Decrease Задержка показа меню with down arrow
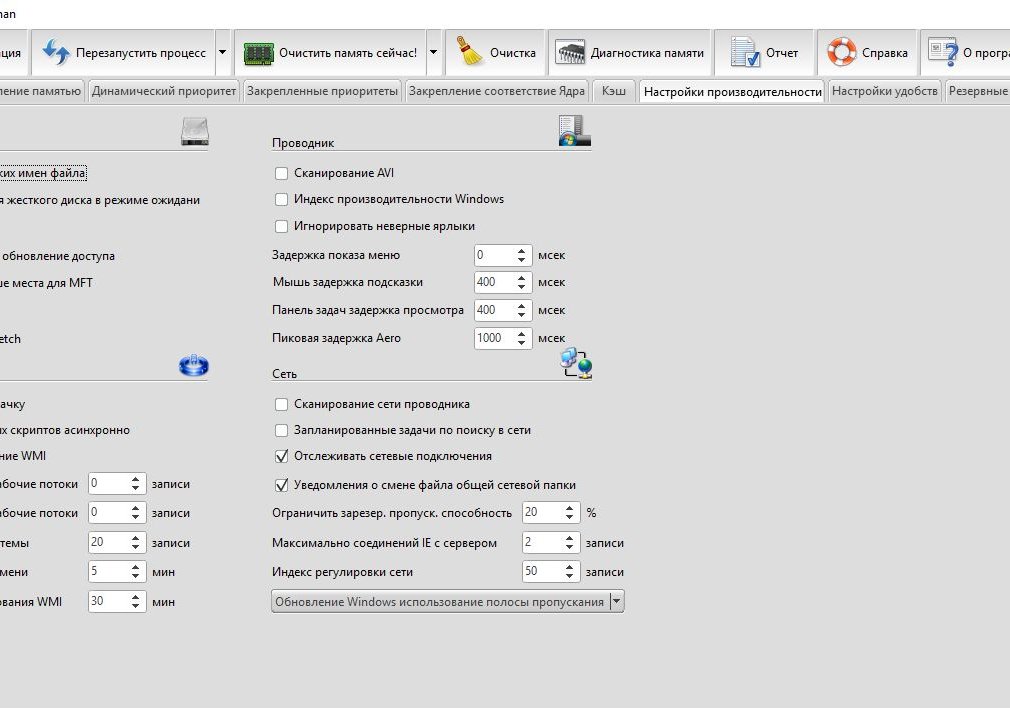 pos(521,260)
